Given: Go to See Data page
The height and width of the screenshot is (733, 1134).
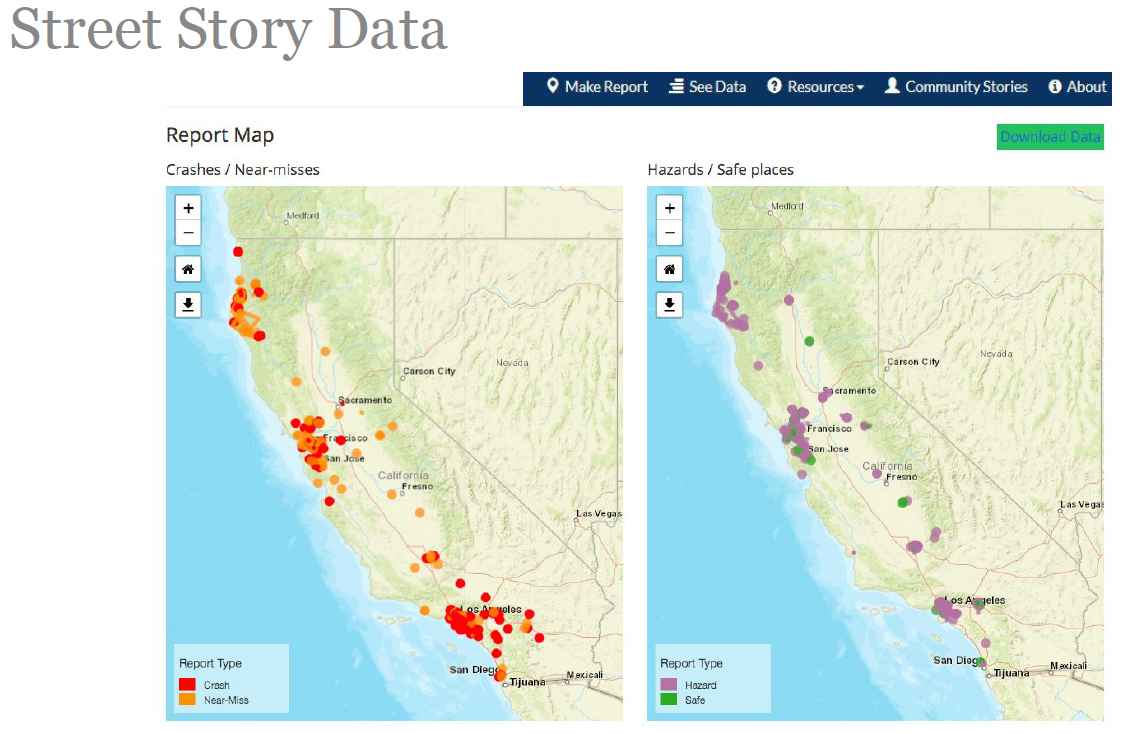Looking at the screenshot, I should click(708, 87).
